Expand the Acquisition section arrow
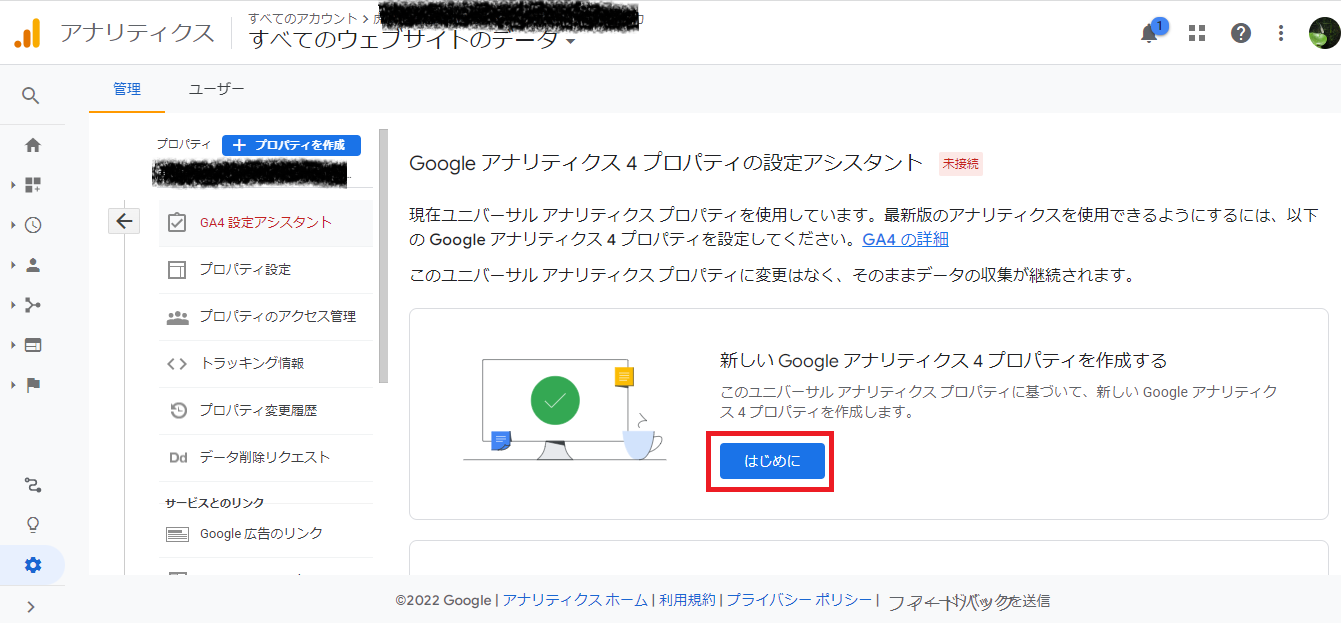The height and width of the screenshot is (623, 1341). tap(13, 305)
